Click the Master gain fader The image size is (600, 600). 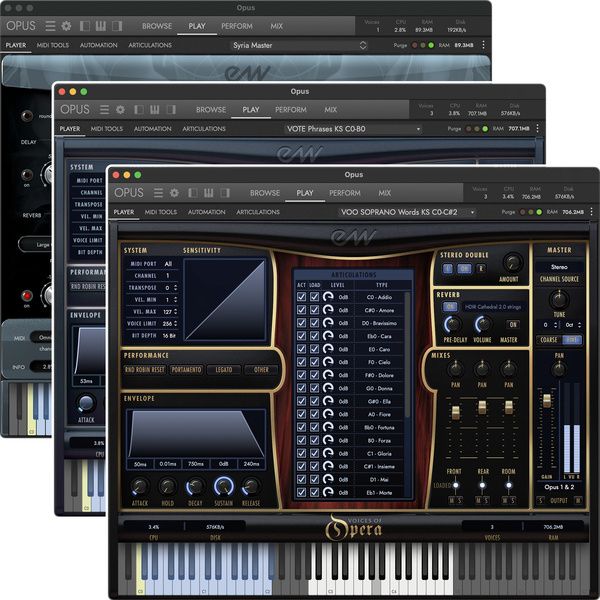[x=547, y=401]
